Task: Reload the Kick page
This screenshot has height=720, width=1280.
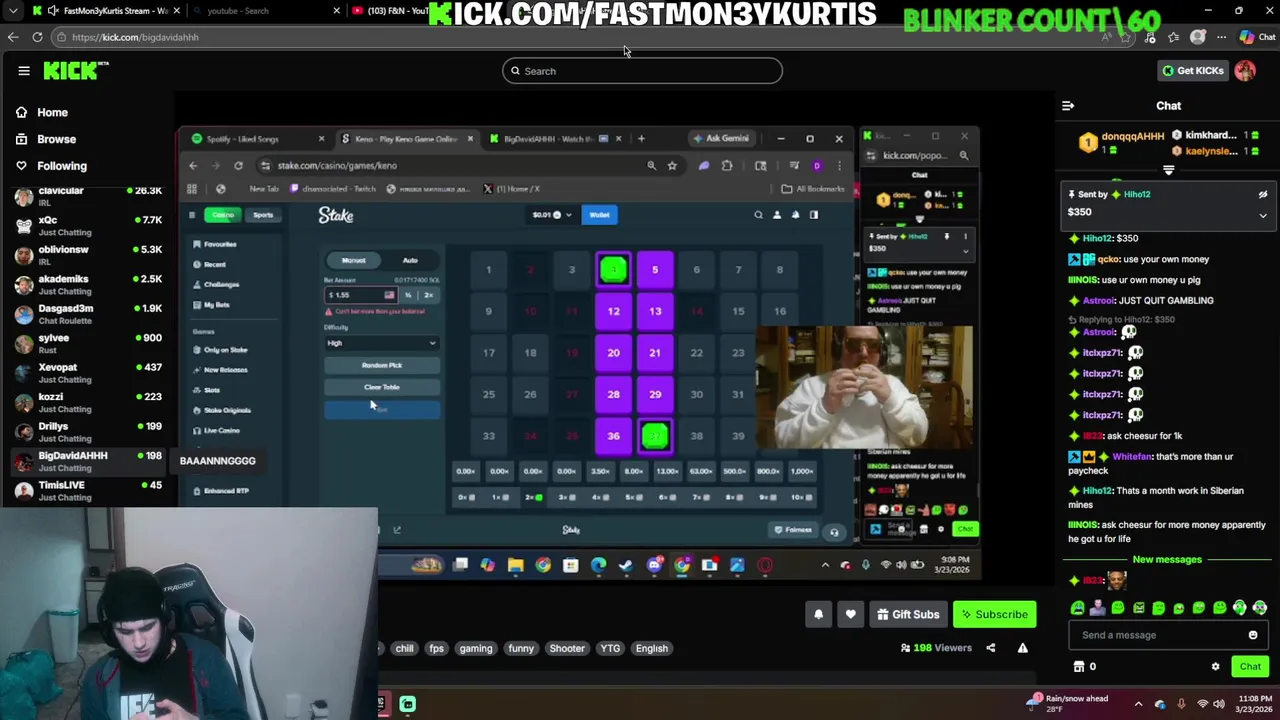Action: [37, 37]
